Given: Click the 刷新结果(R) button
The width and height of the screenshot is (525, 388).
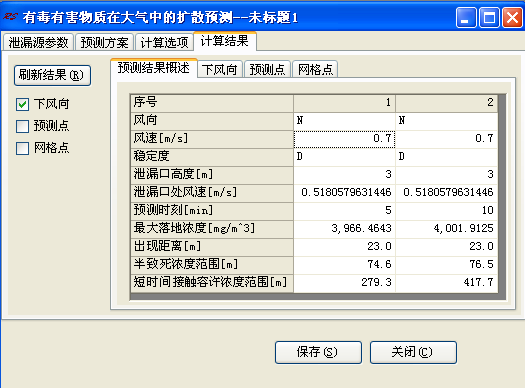Looking at the screenshot, I should [53, 75].
